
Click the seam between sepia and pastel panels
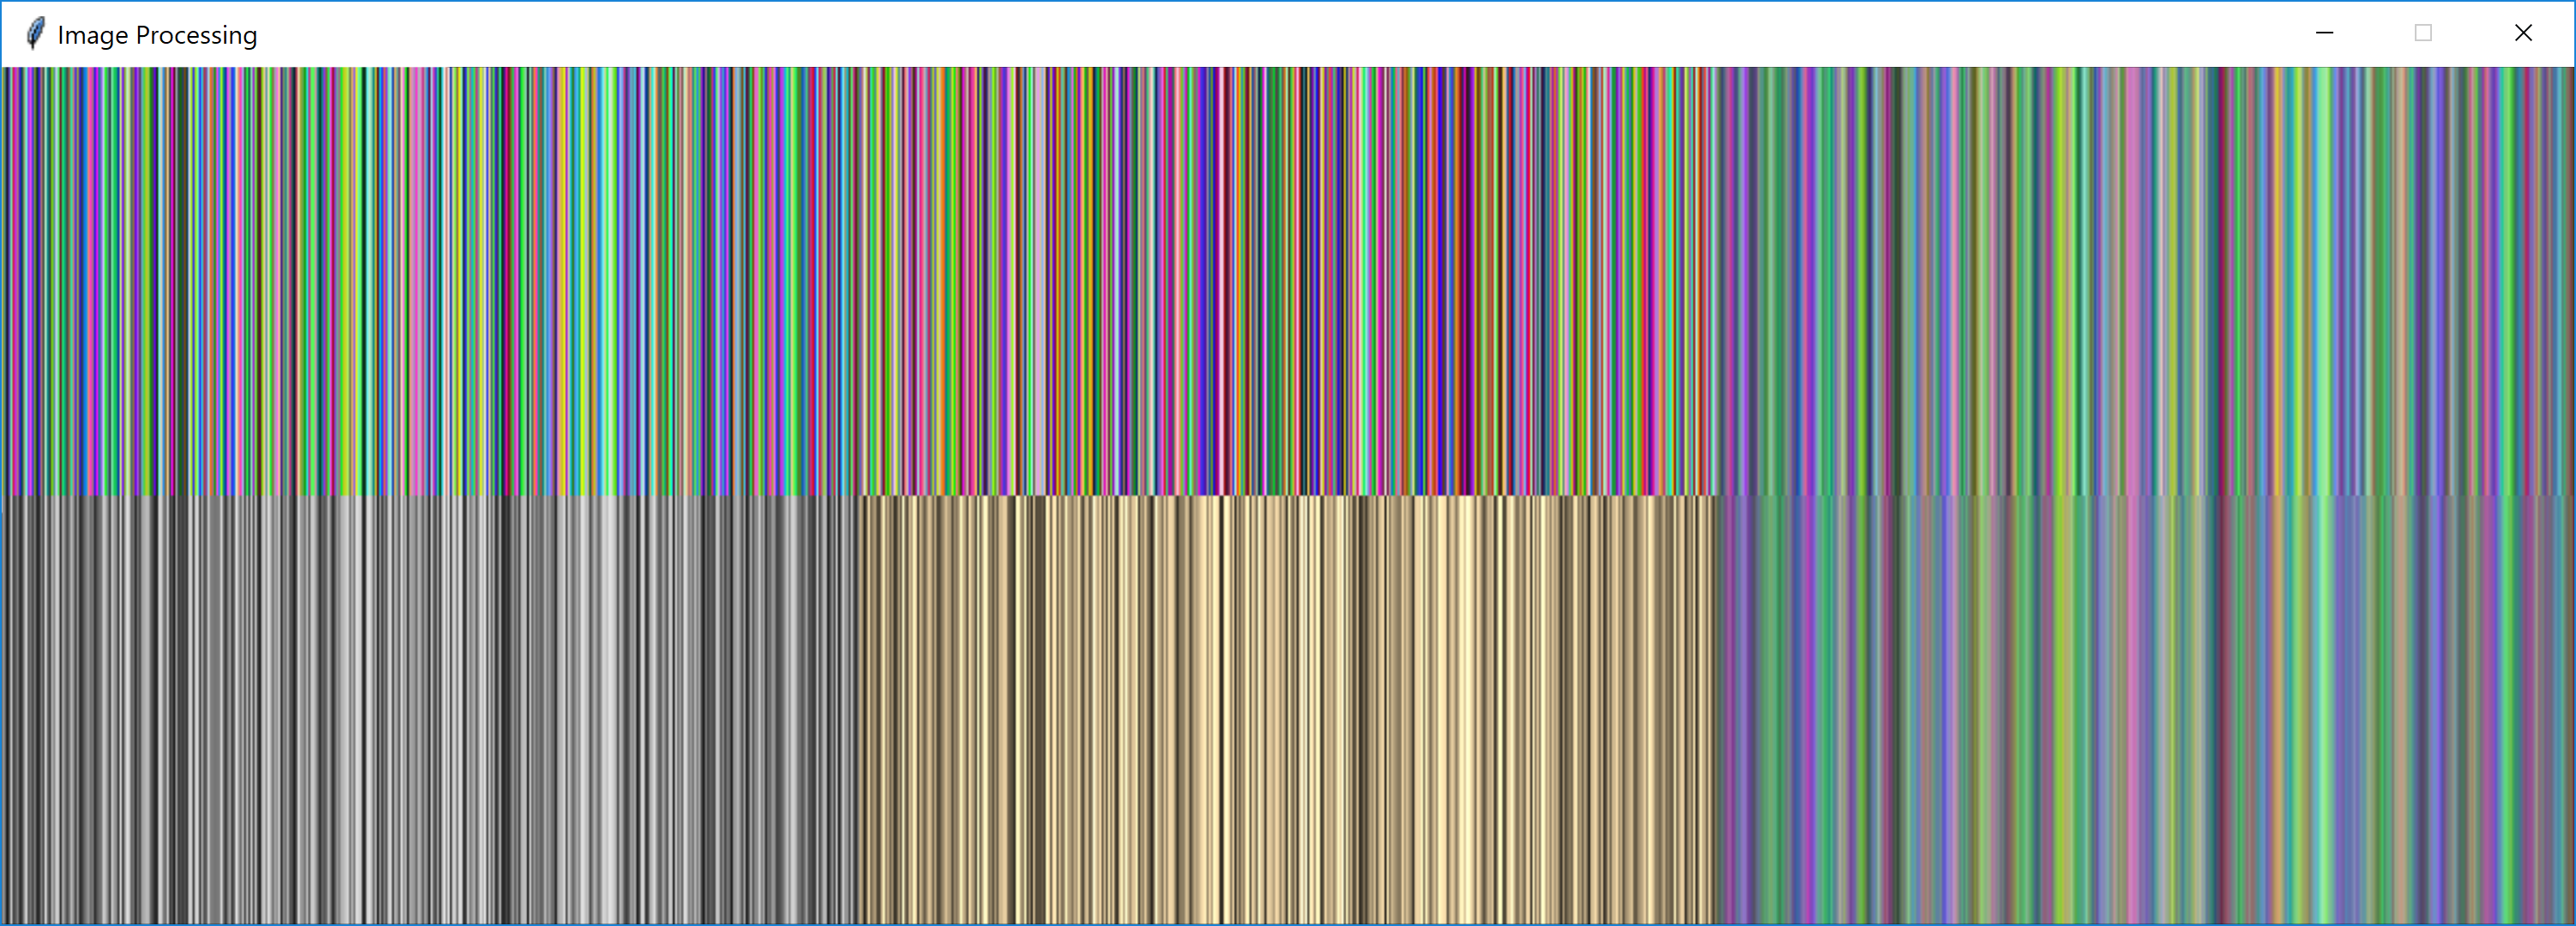[1716, 709]
